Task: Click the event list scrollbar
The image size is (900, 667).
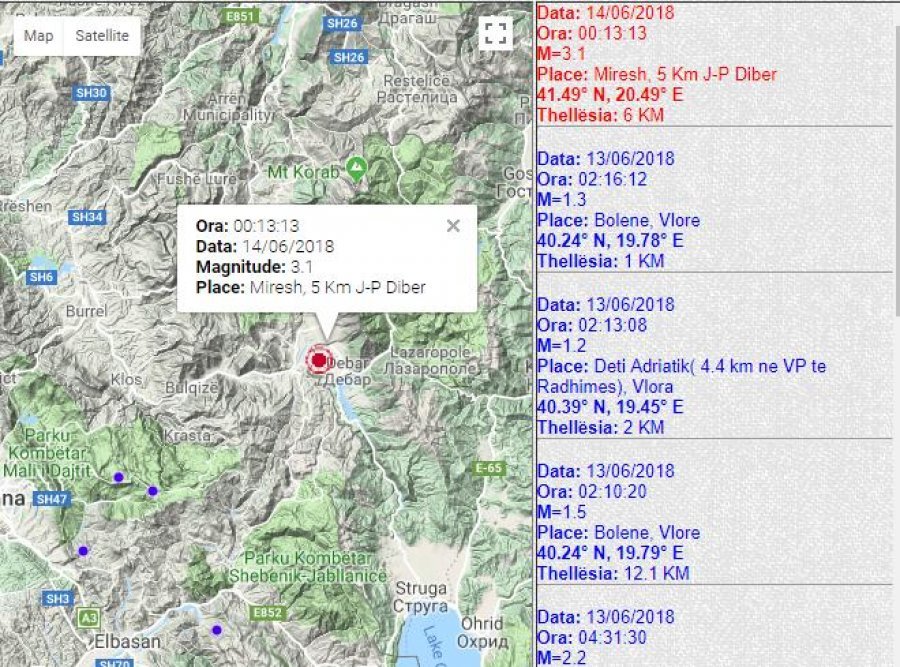Action: pos(894,150)
